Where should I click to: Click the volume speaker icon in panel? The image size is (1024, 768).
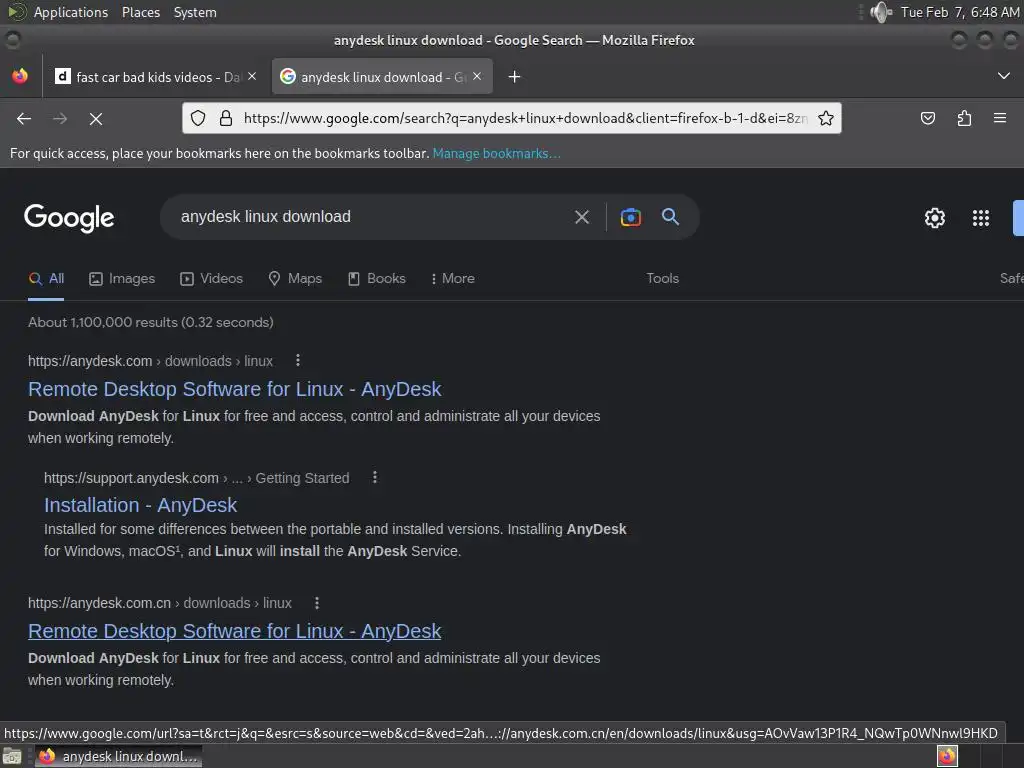880,12
